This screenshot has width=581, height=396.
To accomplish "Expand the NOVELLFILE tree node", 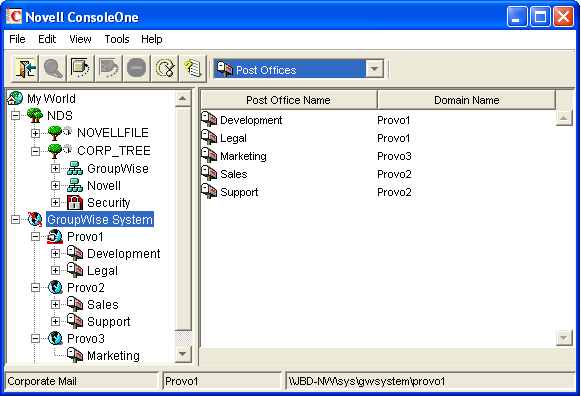I will coord(35,133).
